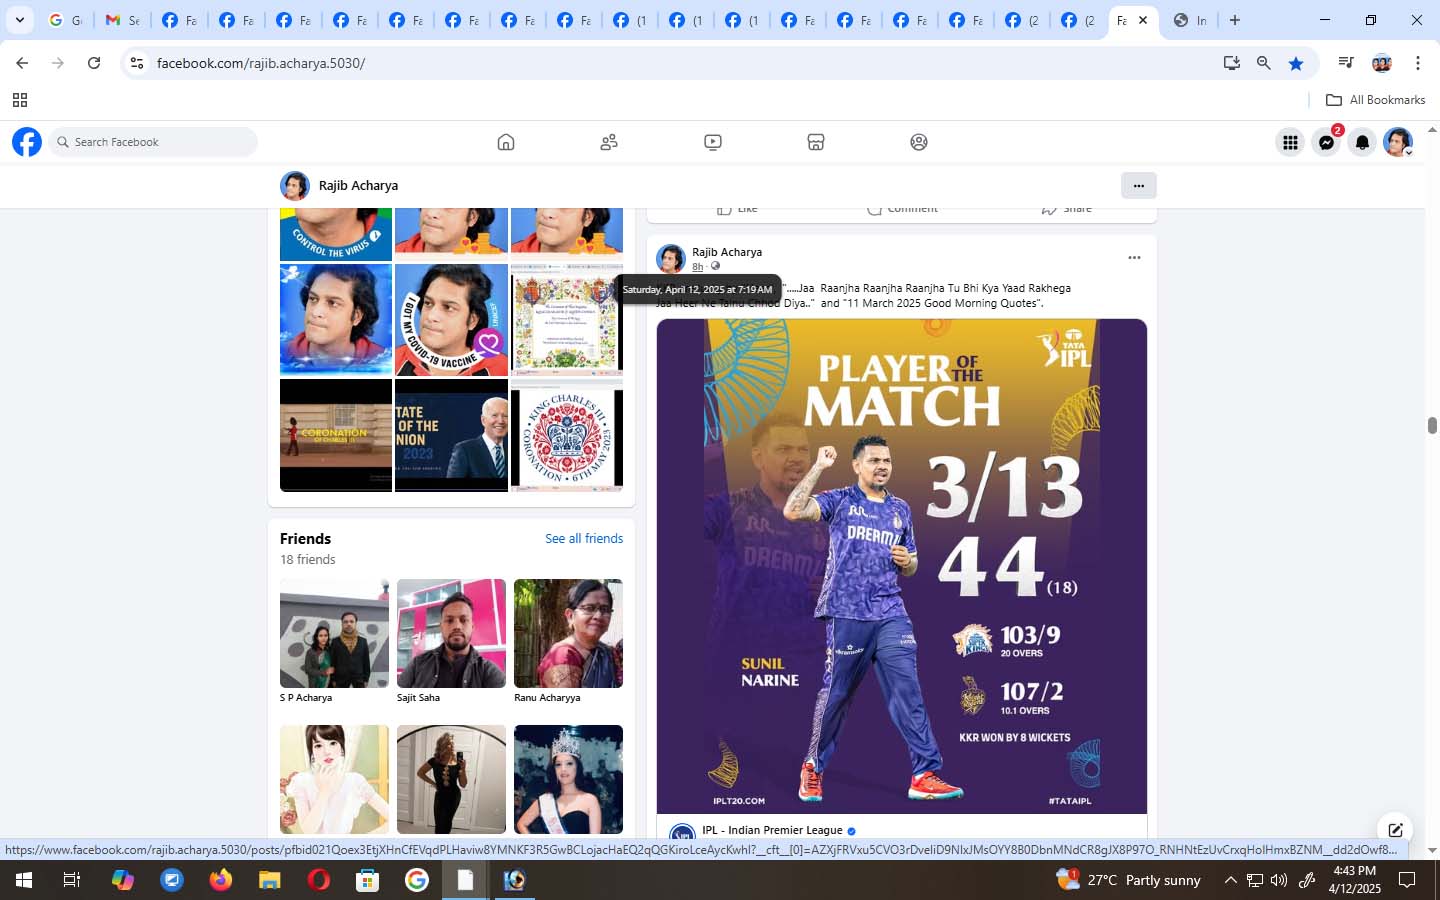Click the browser Back arrow

coord(22,63)
